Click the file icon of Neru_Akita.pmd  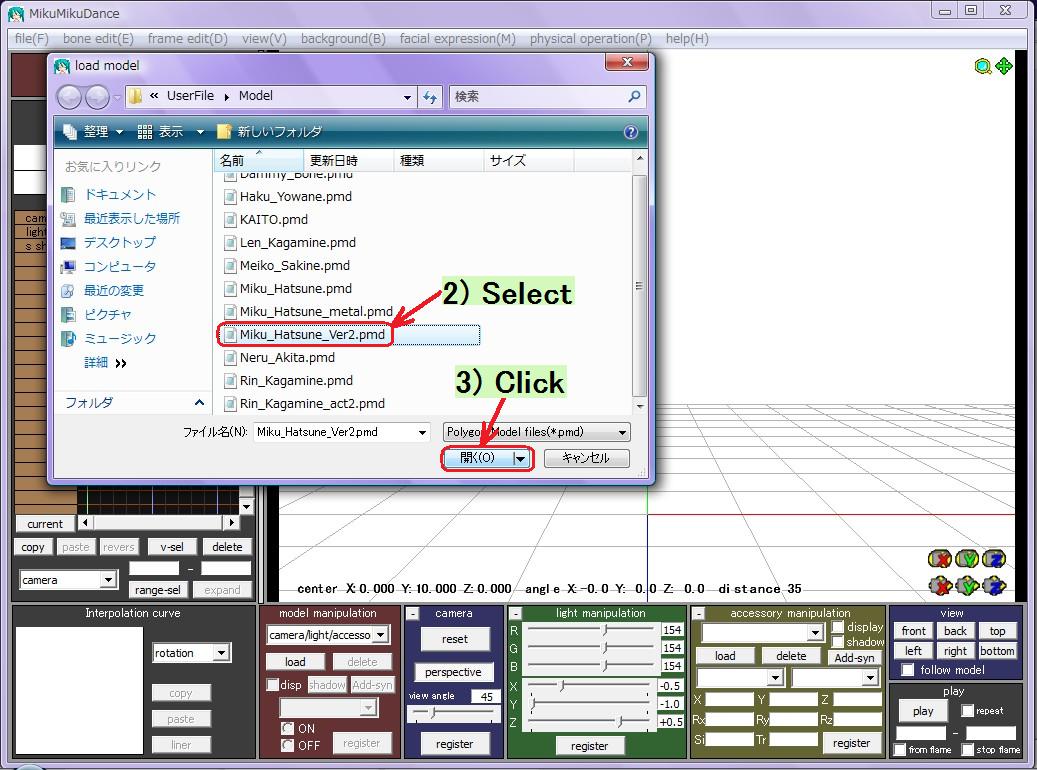coord(229,358)
